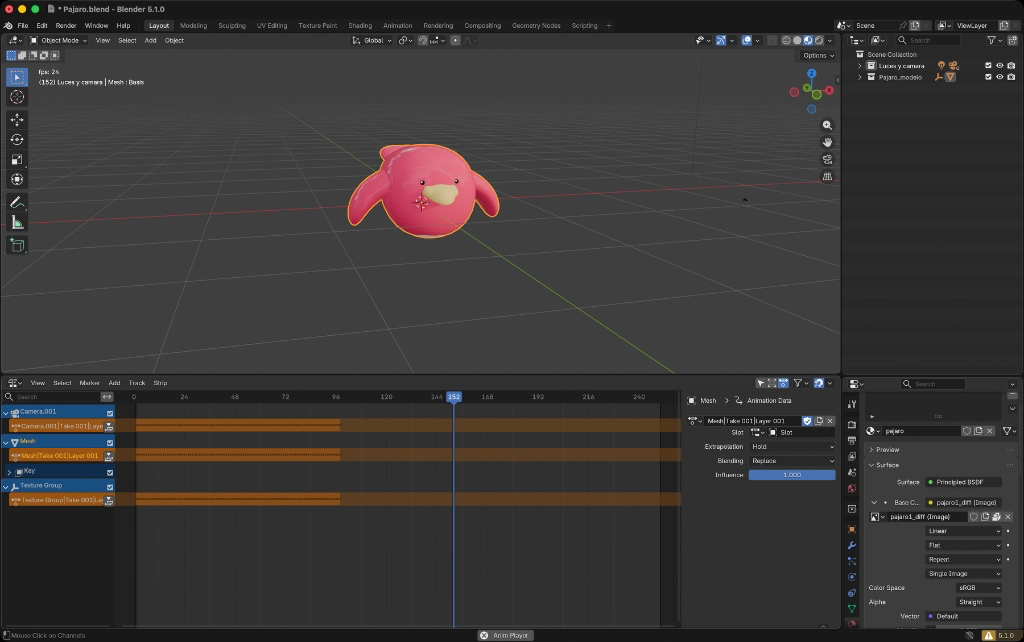Uncheck the Luces y camara exclude checkbox
The height and width of the screenshot is (642, 1024).
[988, 66]
